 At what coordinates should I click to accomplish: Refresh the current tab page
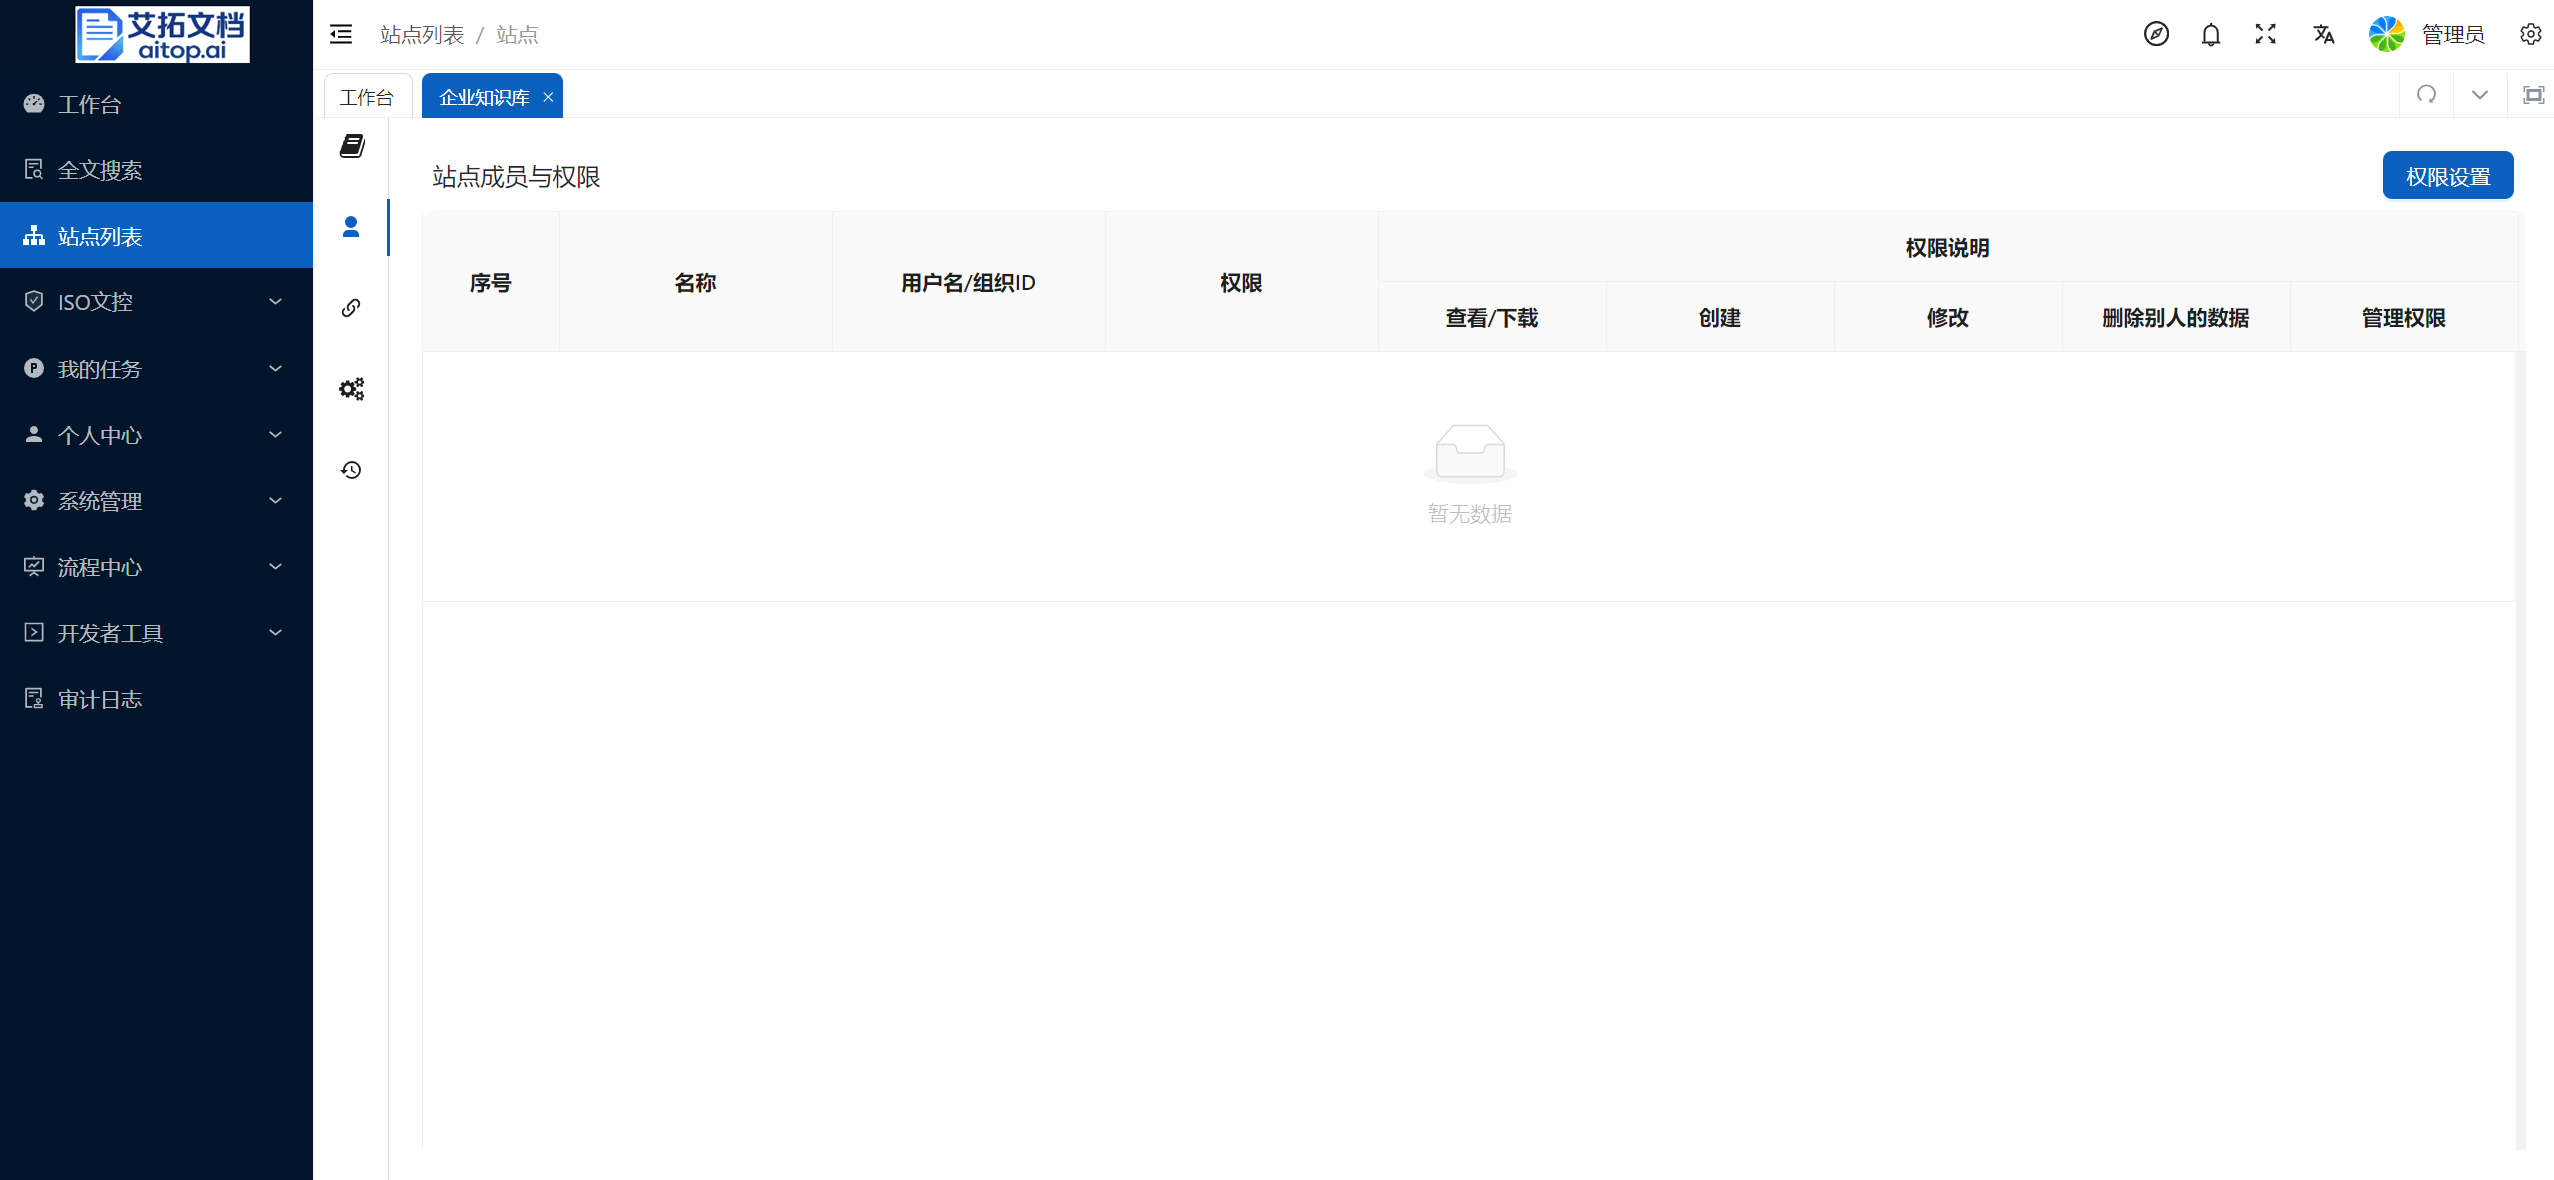(x=2427, y=95)
